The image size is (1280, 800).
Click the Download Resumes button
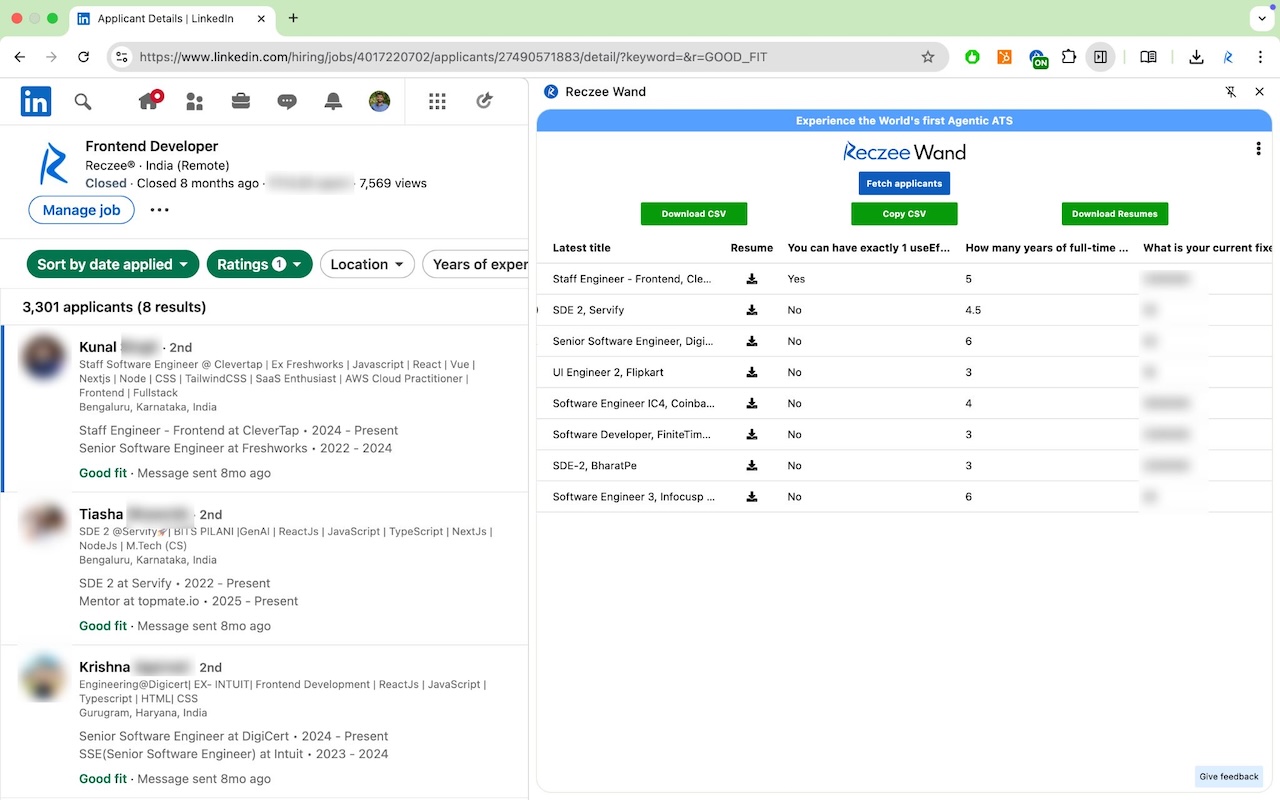pos(1115,214)
